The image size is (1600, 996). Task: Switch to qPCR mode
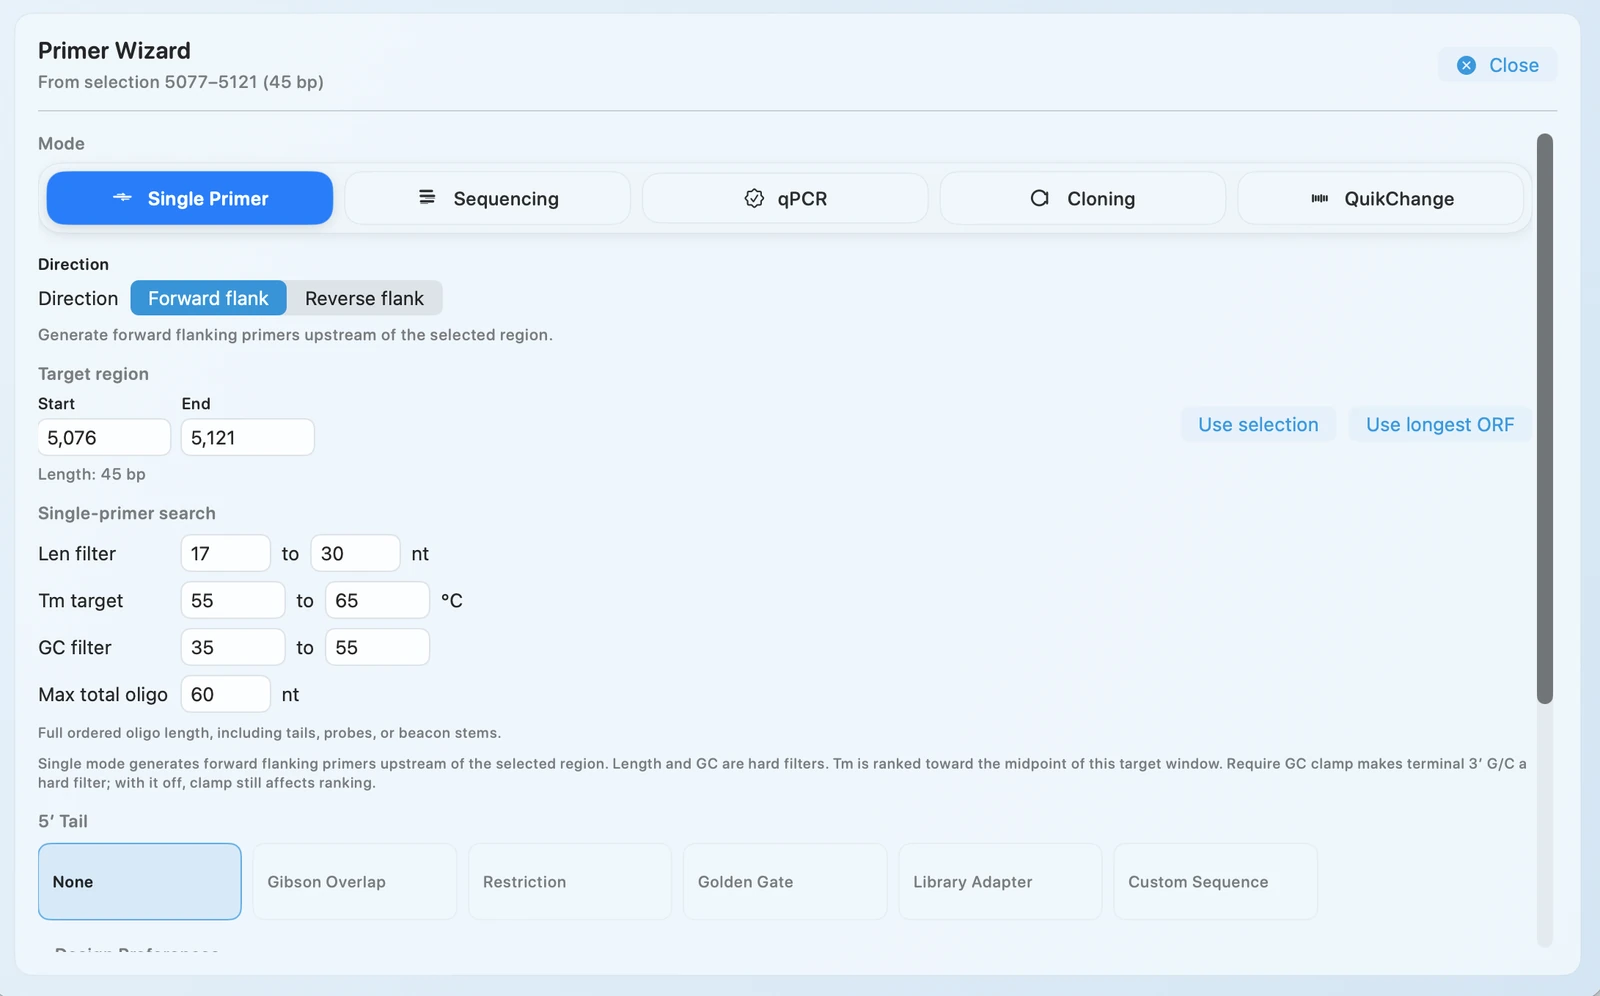[785, 198]
